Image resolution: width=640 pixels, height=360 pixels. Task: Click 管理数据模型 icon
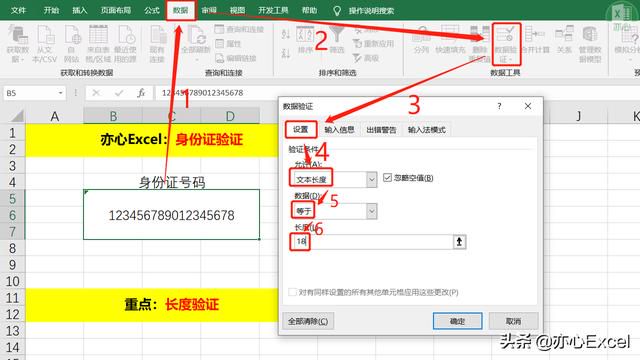[590, 44]
